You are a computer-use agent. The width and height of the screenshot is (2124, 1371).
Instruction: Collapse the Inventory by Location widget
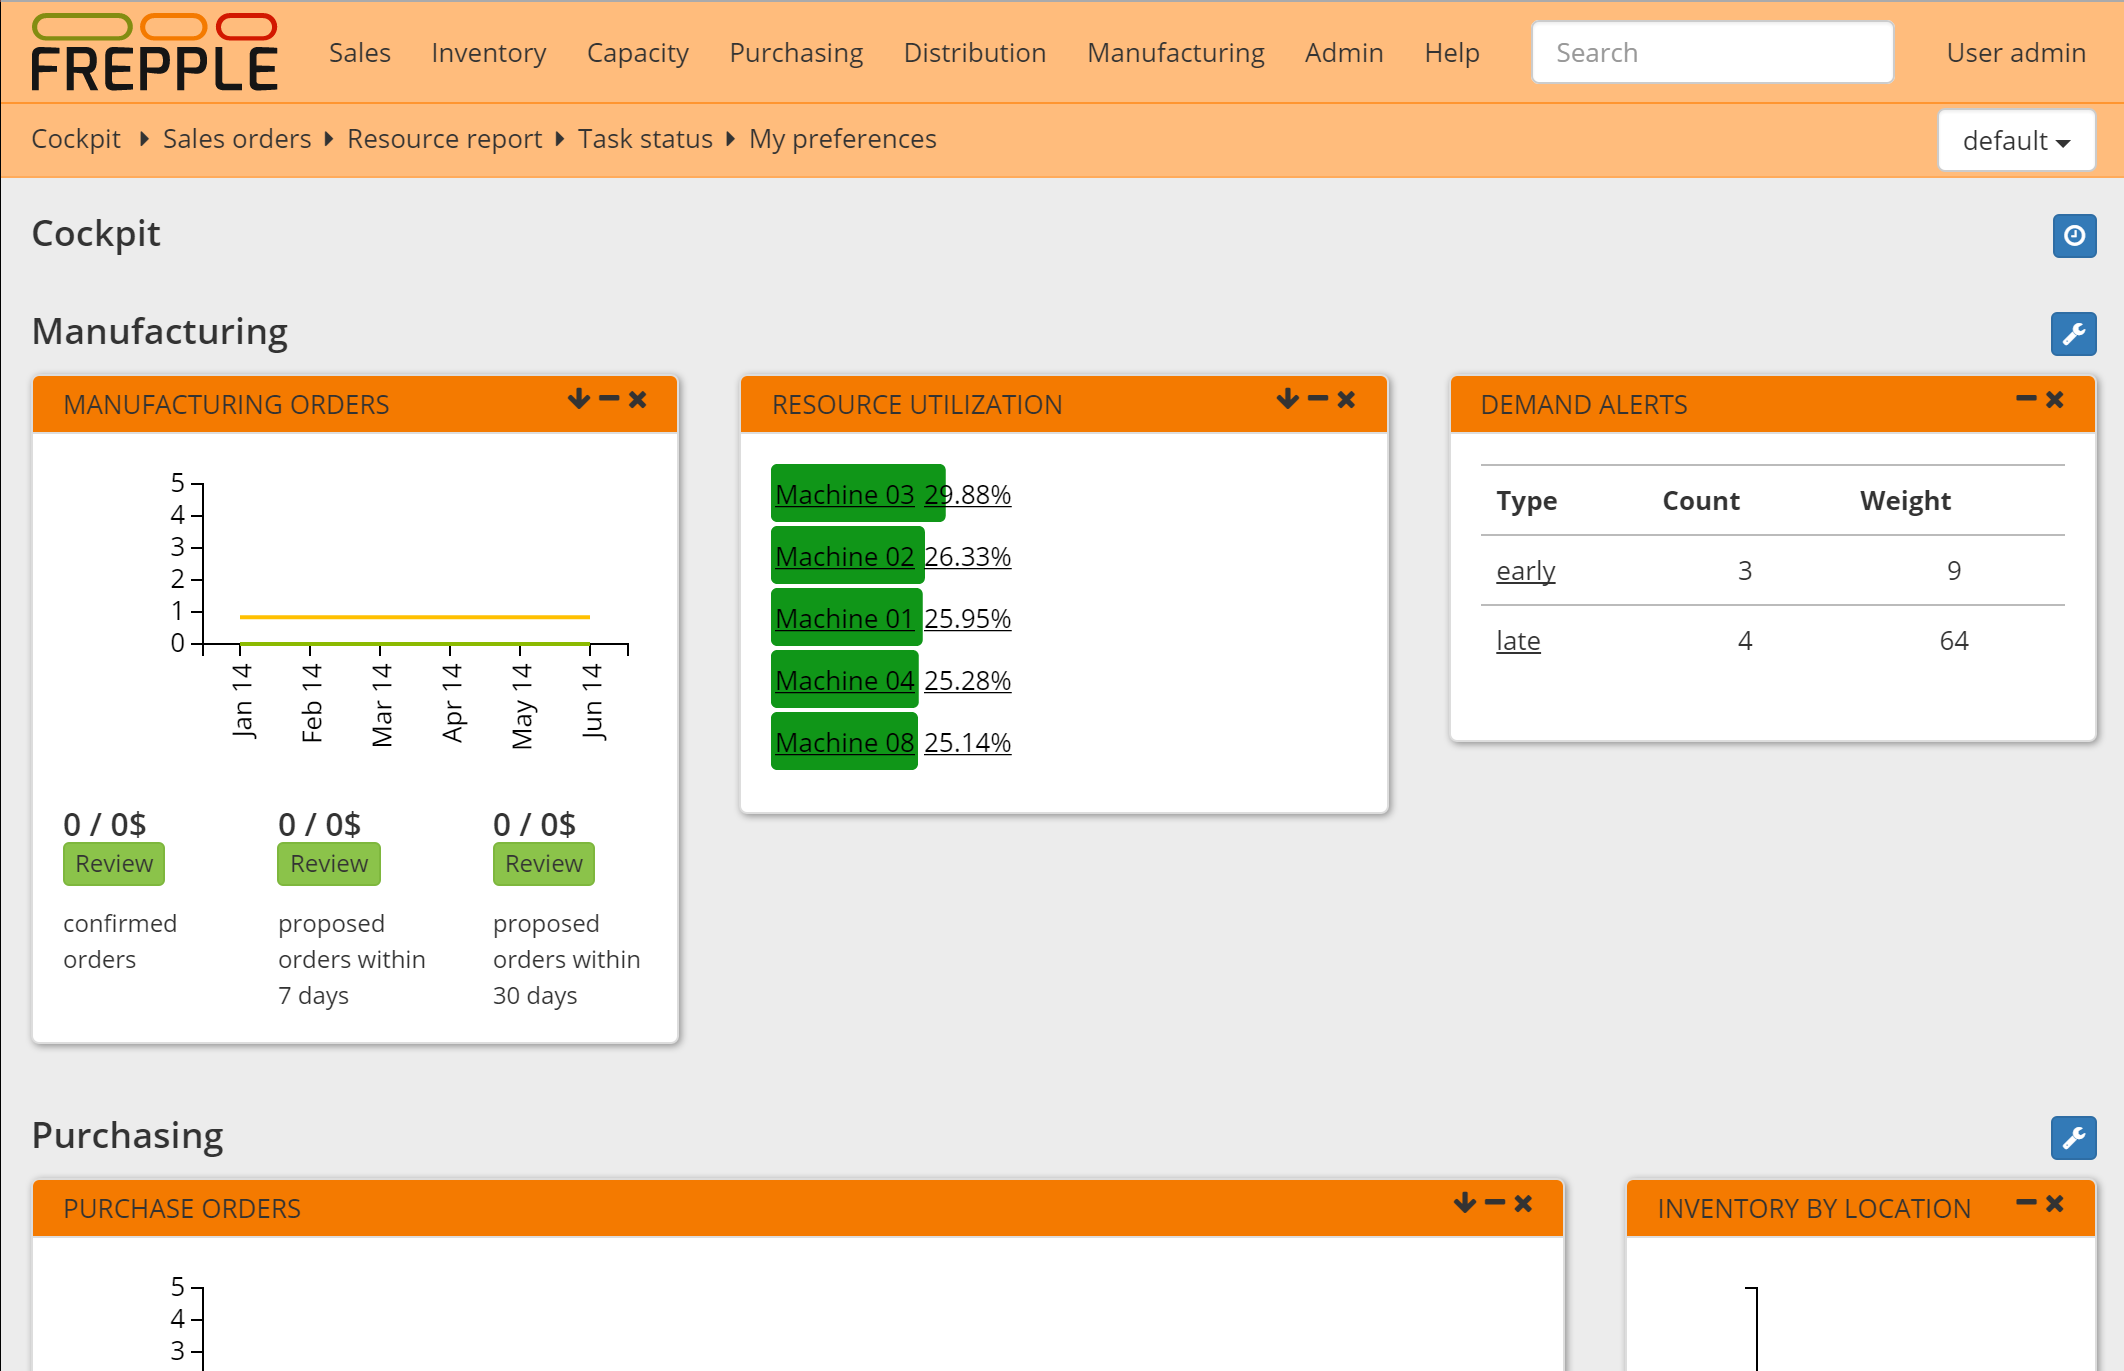2026,1203
